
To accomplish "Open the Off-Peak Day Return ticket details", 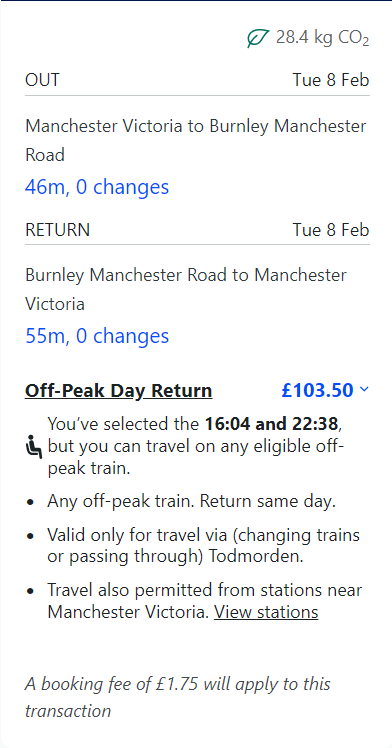I will coord(119,390).
